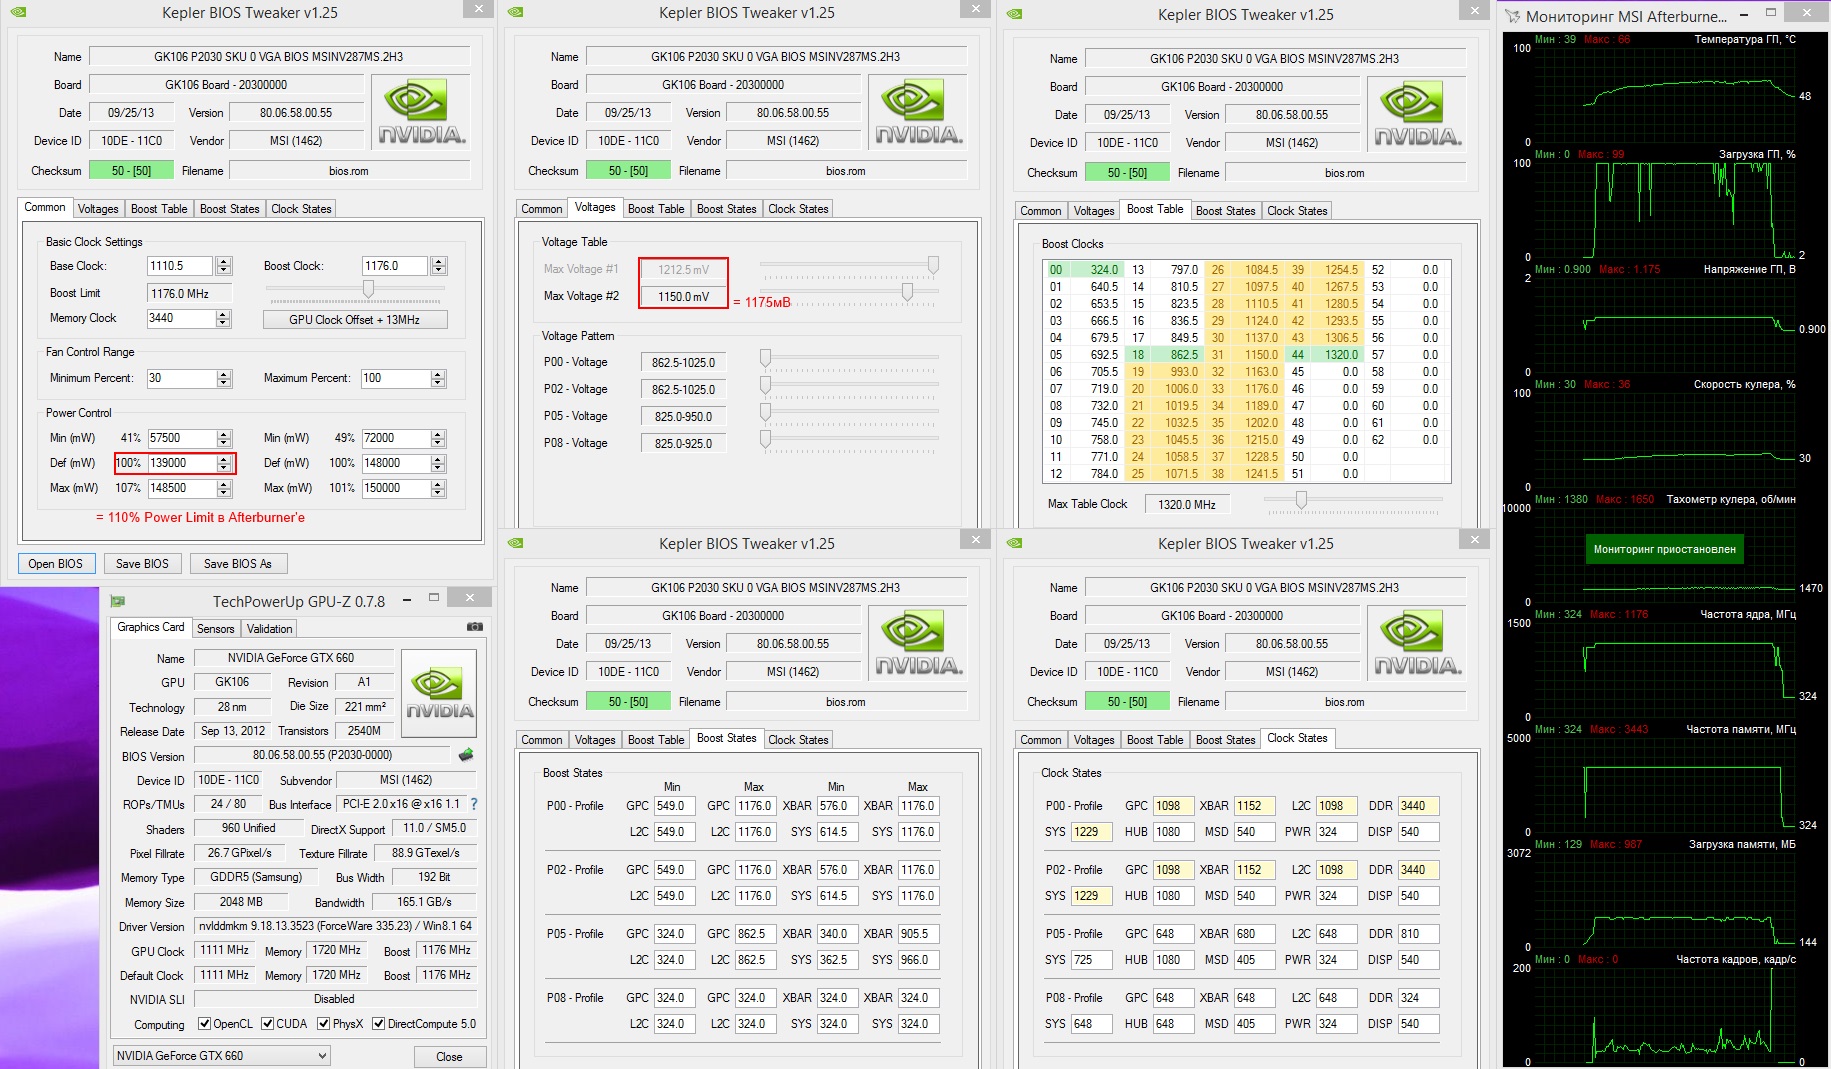
Task: Increase the 57500 Min (mW) value with up arrow
Action: [224, 434]
